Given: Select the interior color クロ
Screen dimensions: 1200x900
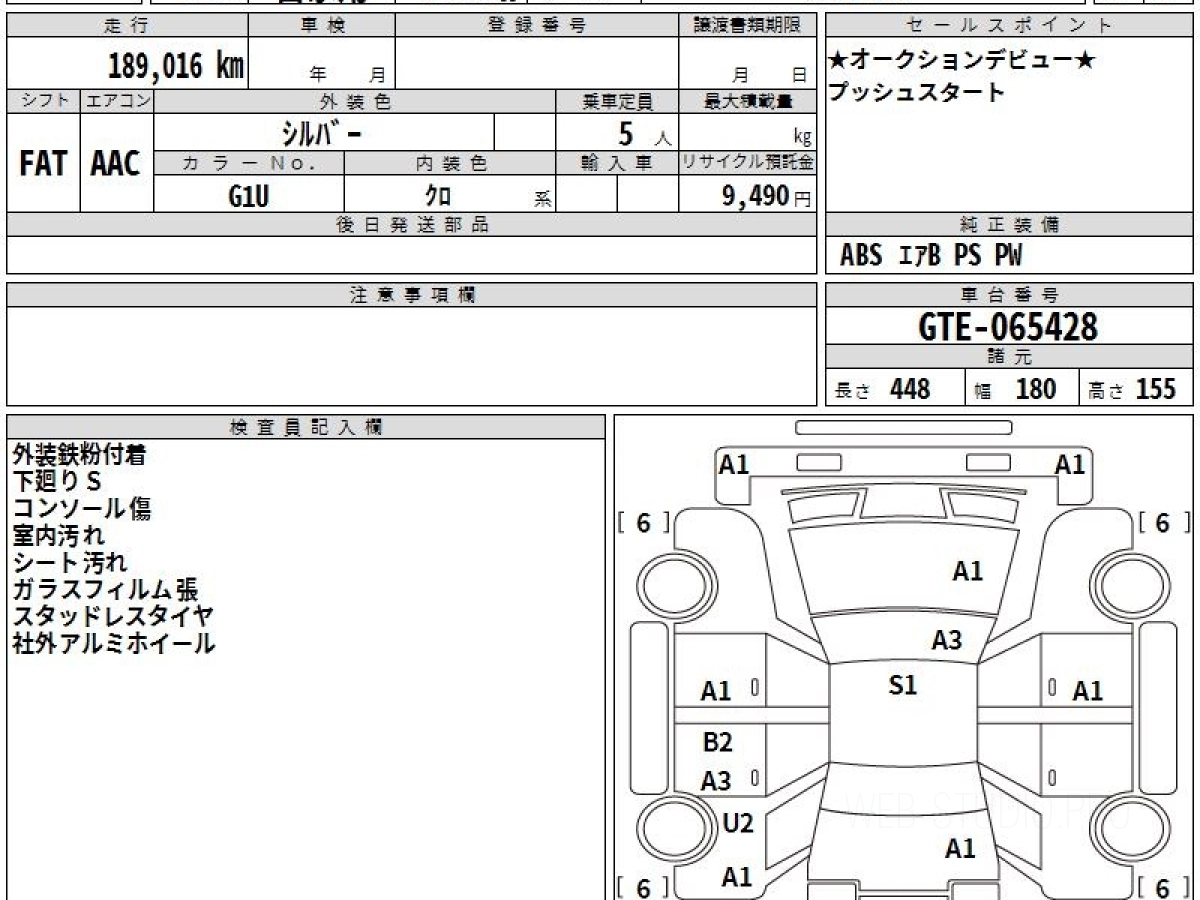Looking at the screenshot, I should 438,196.
